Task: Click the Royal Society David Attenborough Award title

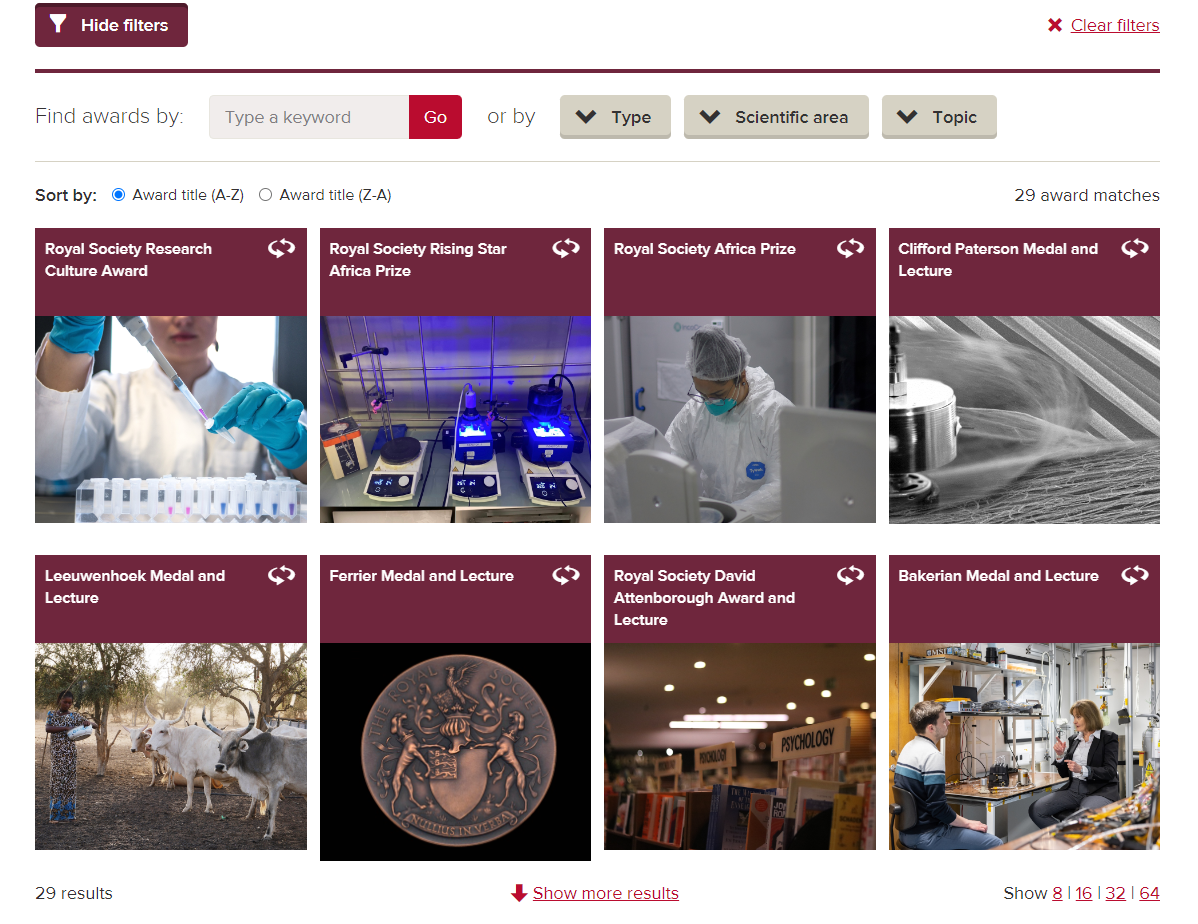Action: [x=704, y=598]
